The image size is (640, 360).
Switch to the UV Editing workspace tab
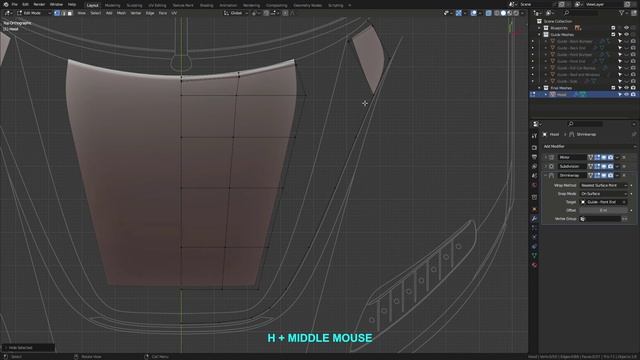pos(157,5)
